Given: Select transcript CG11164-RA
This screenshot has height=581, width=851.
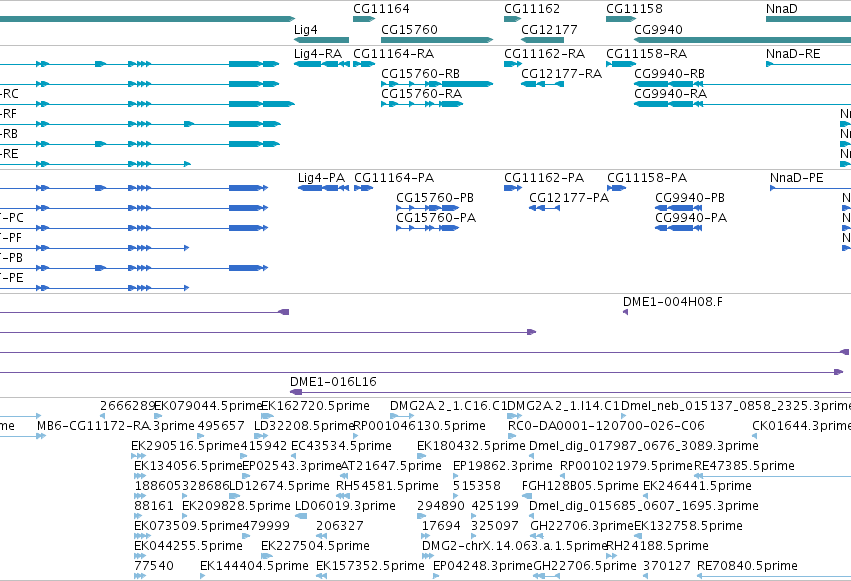Looking at the screenshot, I should point(364,64).
